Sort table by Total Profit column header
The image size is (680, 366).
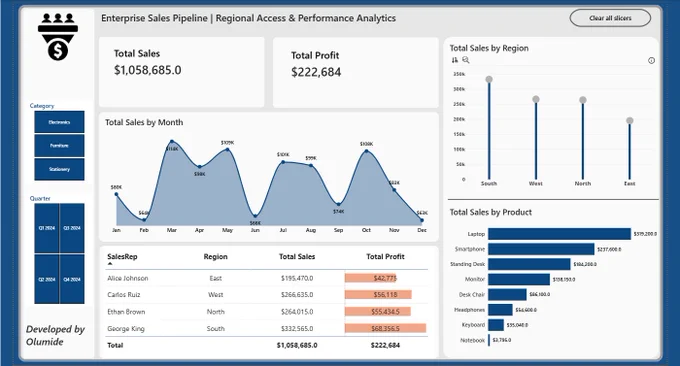[x=385, y=257]
